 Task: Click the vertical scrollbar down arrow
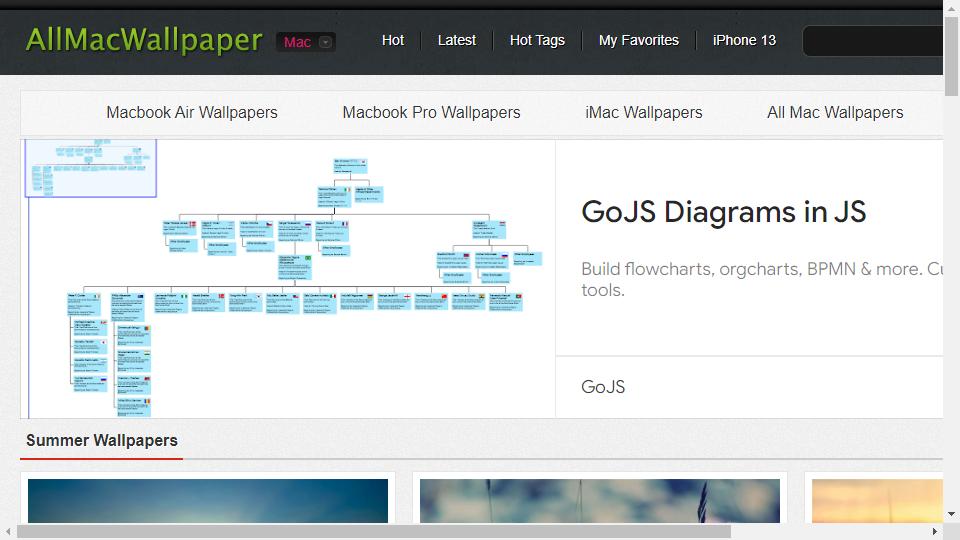tap(951, 514)
